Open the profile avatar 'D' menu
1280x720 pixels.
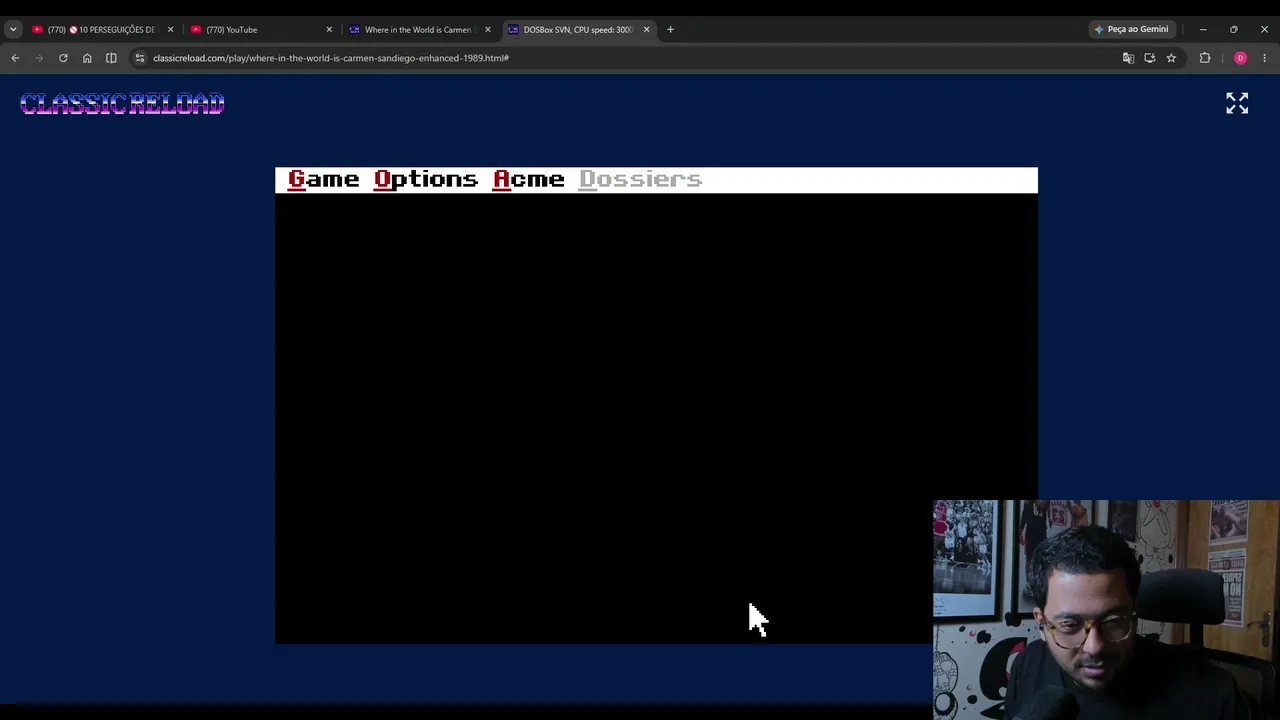(1240, 58)
